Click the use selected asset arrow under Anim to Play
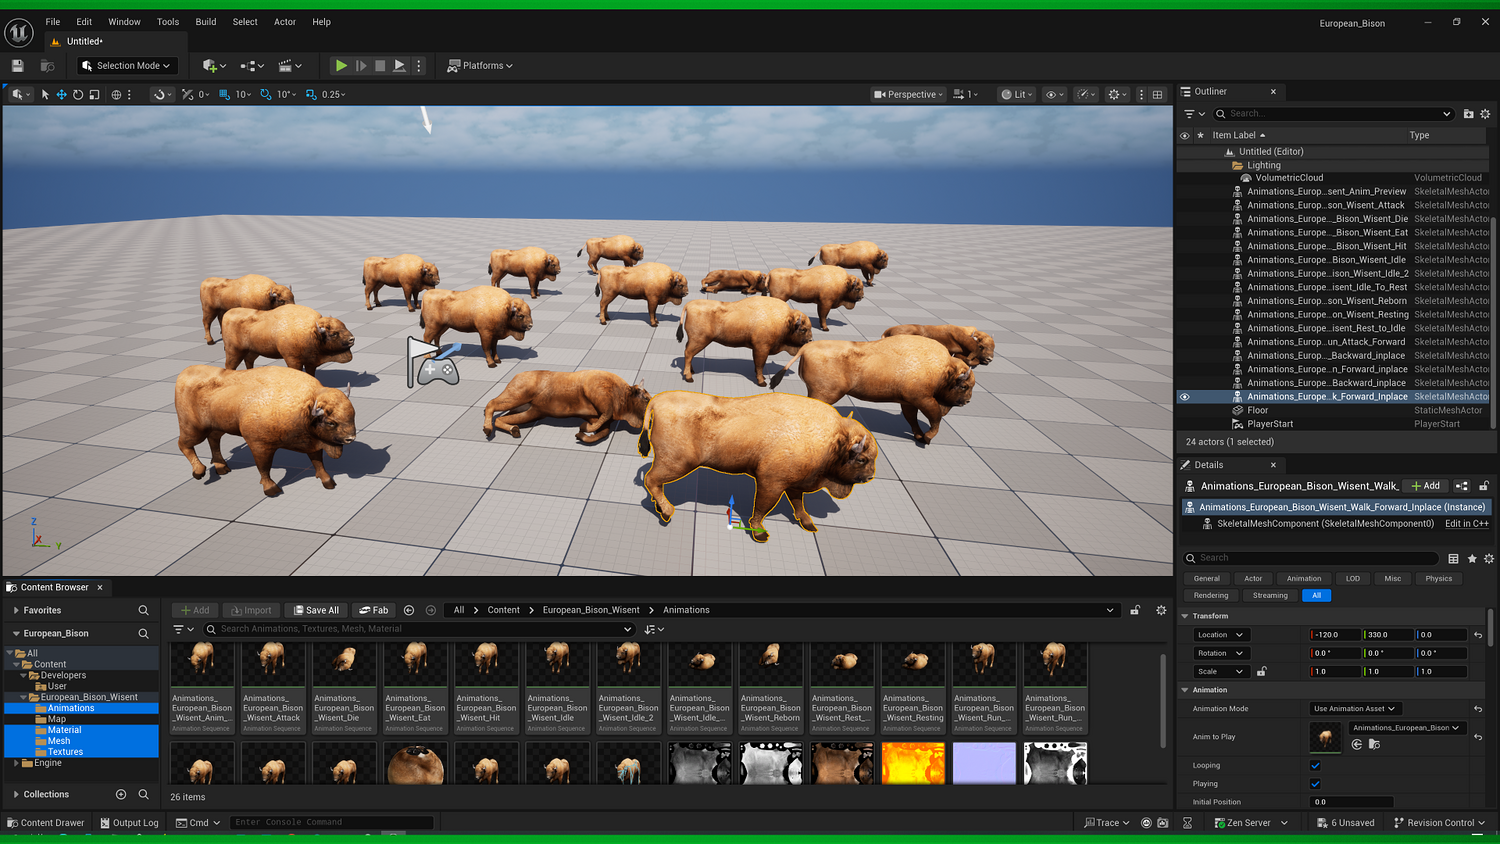This screenshot has width=1500, height=844. [1357, 744]
